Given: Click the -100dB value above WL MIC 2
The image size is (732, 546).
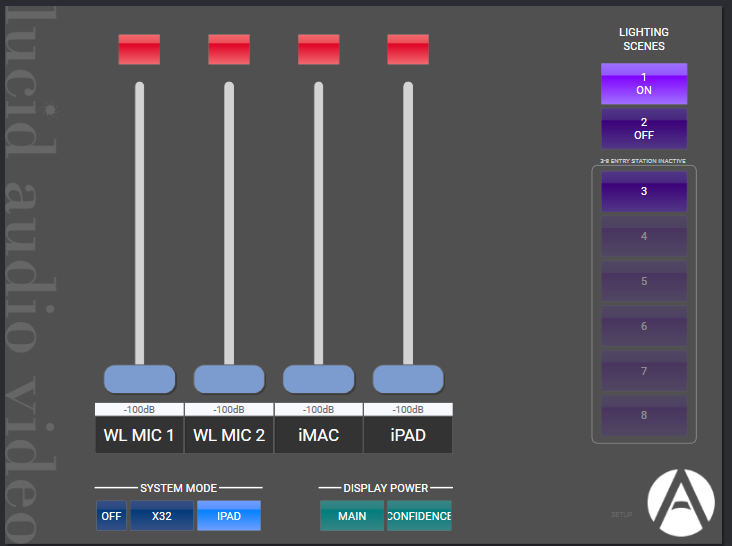Looking at the screenshot, I should click(x=229, y=409).
